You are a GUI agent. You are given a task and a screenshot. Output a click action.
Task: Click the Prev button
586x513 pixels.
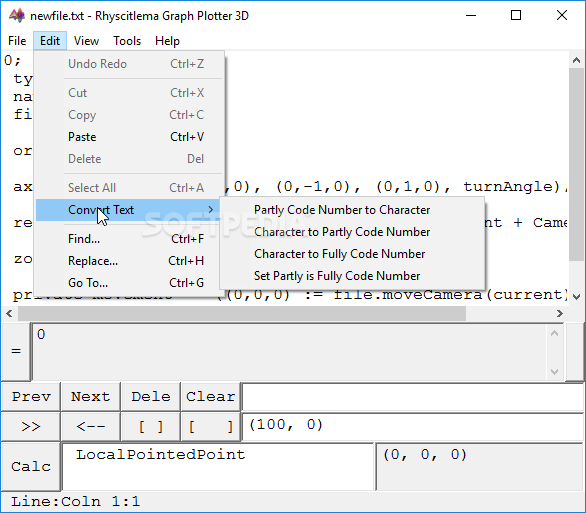pyautogui.click(x=31, y=396)
